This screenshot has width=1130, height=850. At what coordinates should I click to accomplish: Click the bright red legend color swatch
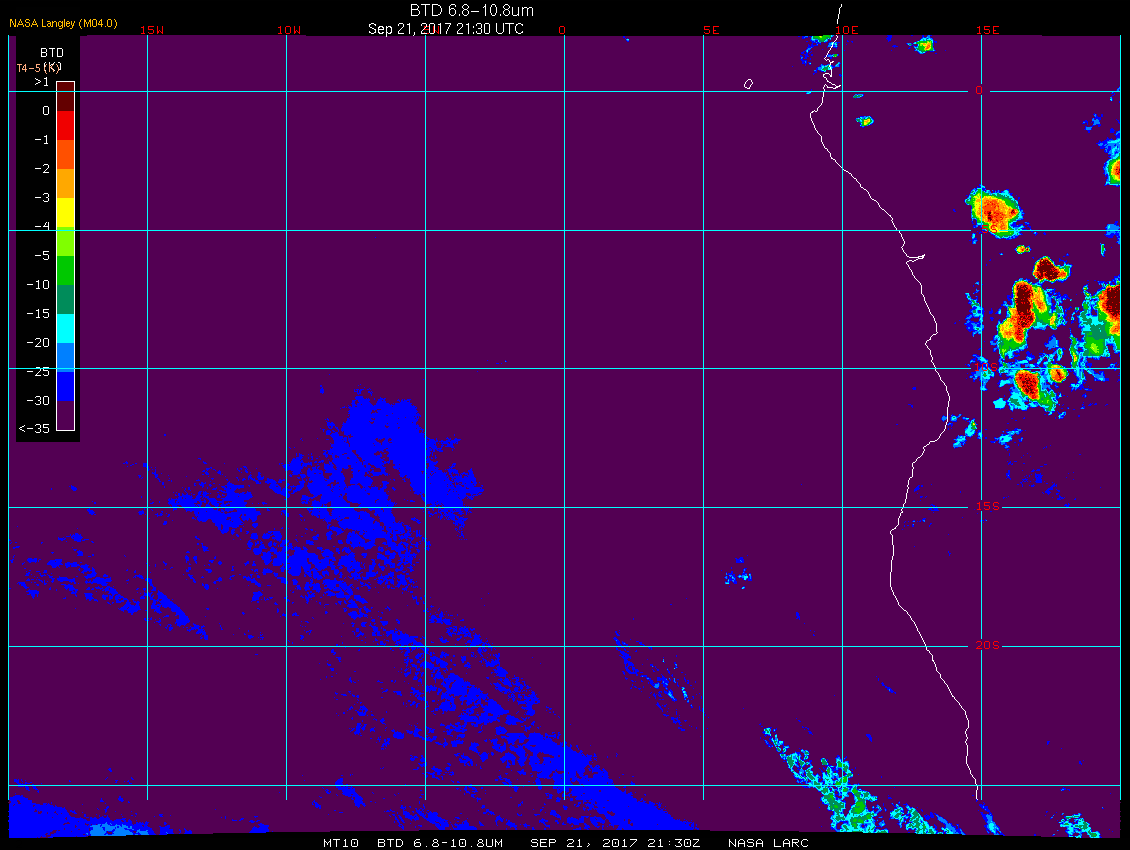point(66,125)
